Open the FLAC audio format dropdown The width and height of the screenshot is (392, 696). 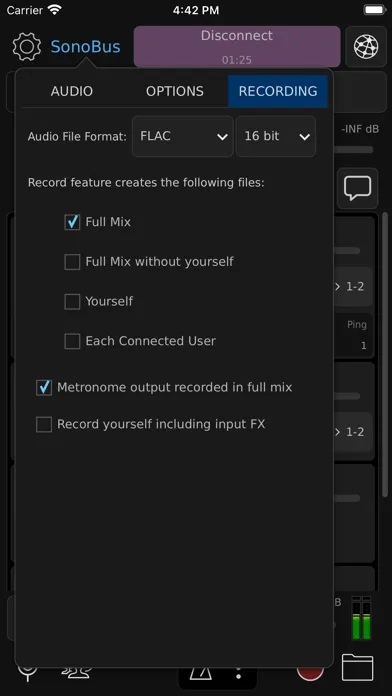183,136
